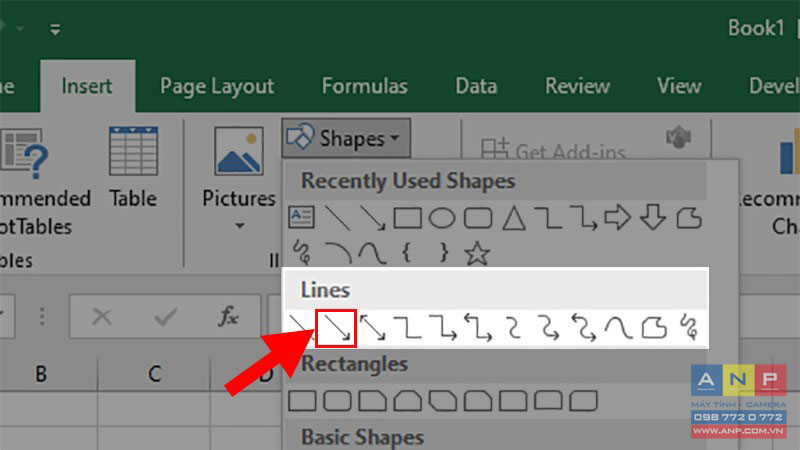The height and width of the screenshot is (450, 800).
Task: Select column C header
Action: pyautogui.click(x=154, y=374)
